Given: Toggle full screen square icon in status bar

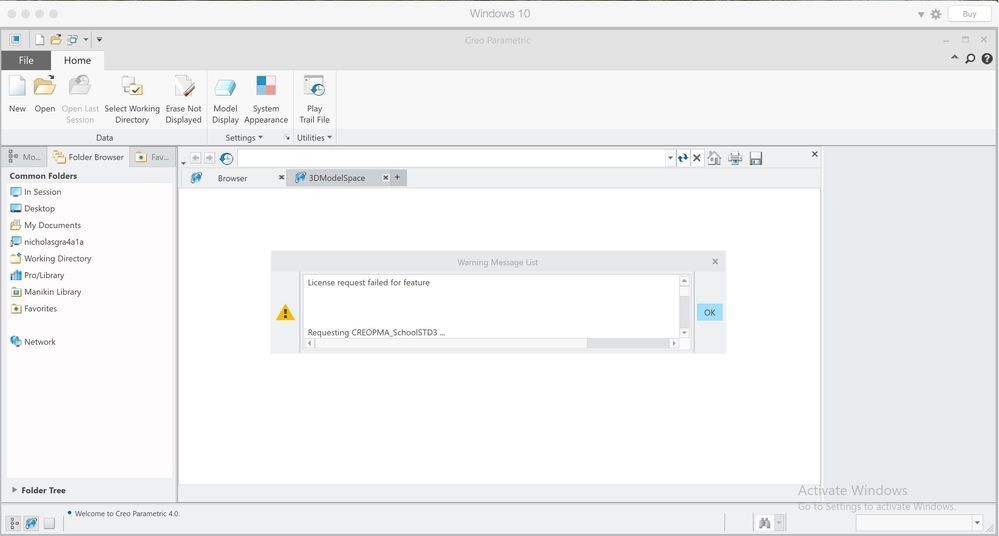Looking at the screenshot, I should (x=49, y=523).
